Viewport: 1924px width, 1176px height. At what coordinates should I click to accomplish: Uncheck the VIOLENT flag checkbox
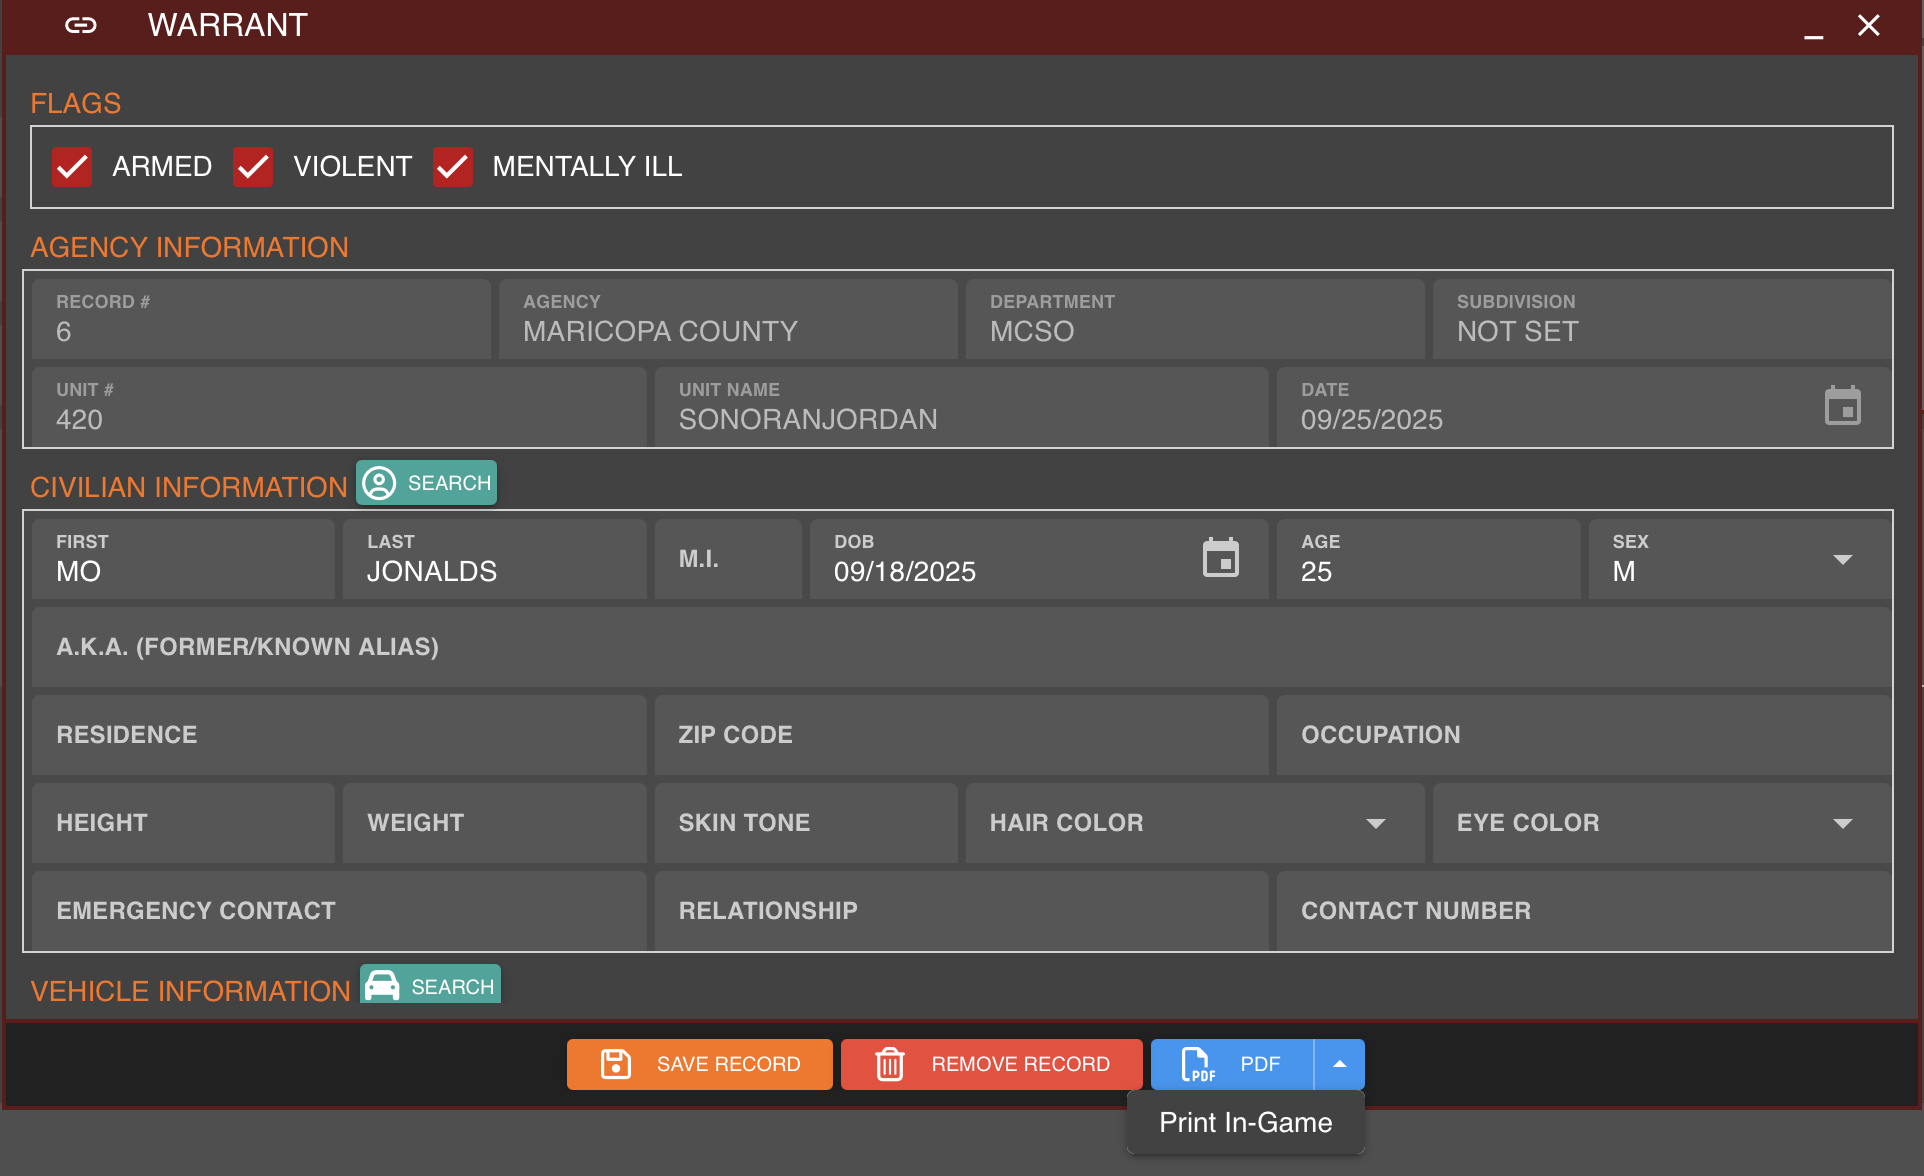253,167
